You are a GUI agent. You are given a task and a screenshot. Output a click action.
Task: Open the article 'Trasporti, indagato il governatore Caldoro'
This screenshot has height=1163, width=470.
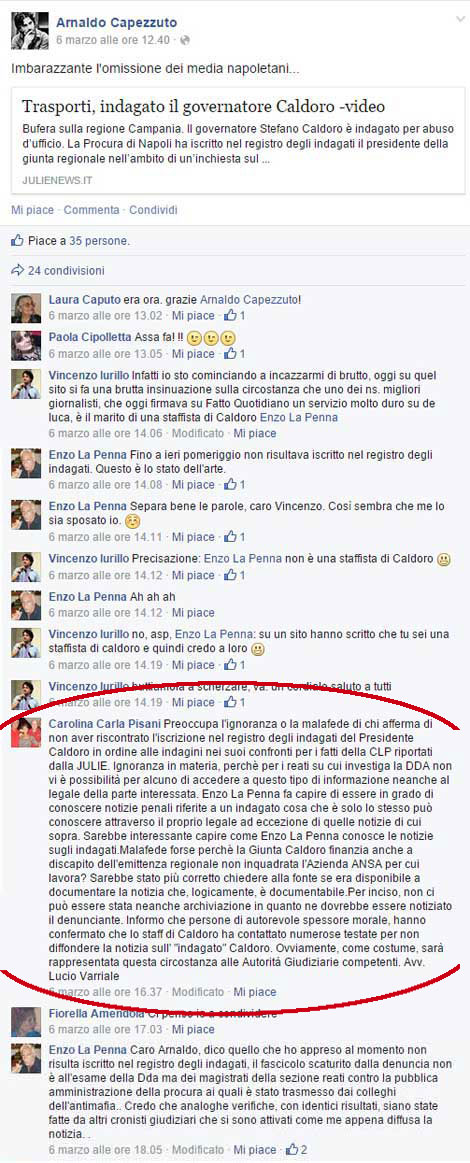(x=203, y=105)
